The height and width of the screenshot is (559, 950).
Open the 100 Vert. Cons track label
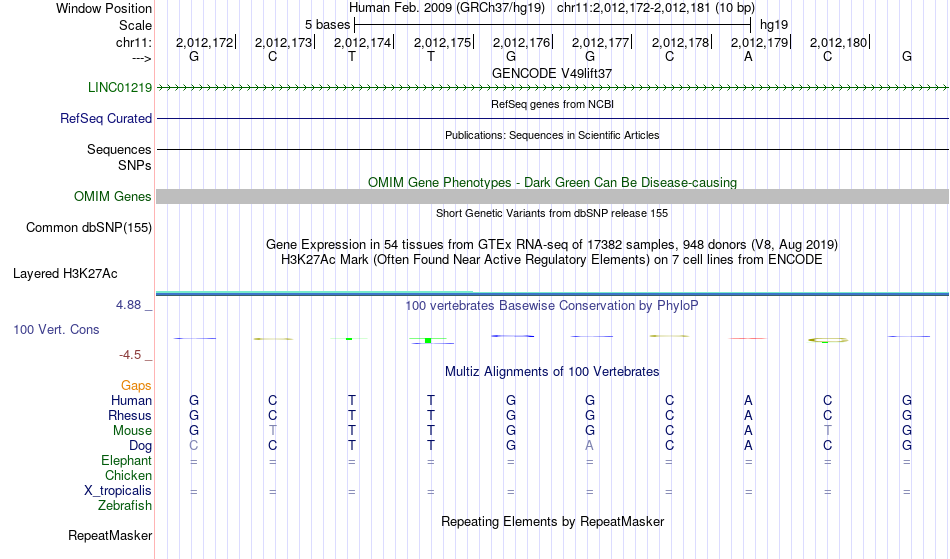coord(56,329)
